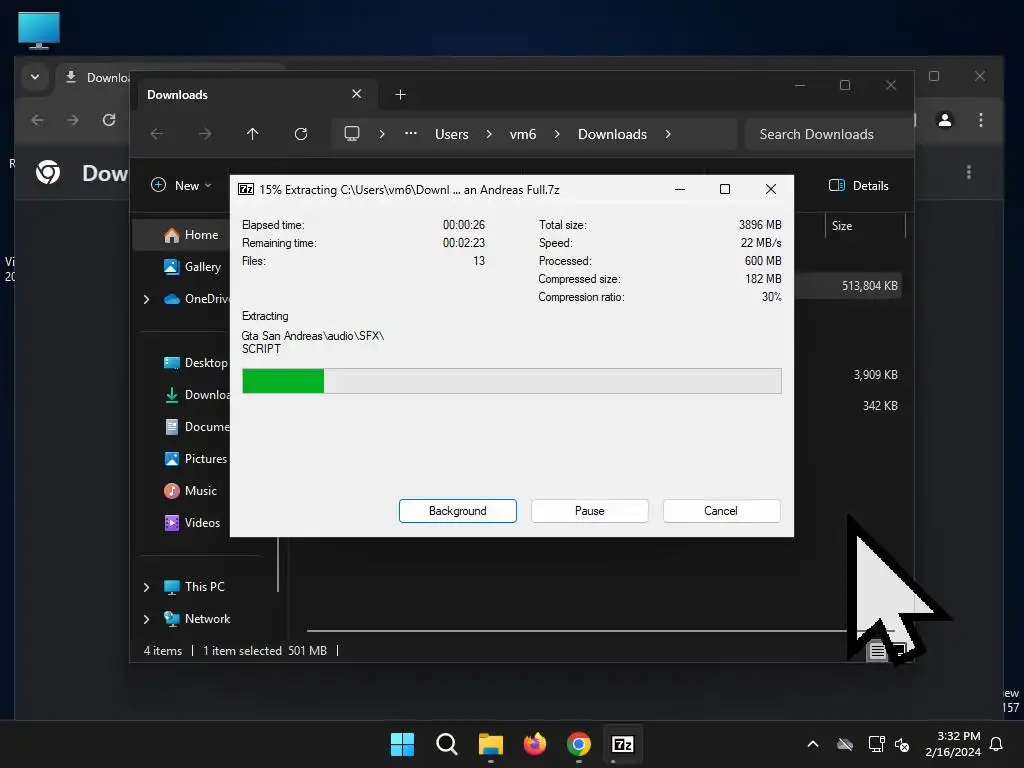
Task: Toggle the Details pane button
Action: click(858, 185)
